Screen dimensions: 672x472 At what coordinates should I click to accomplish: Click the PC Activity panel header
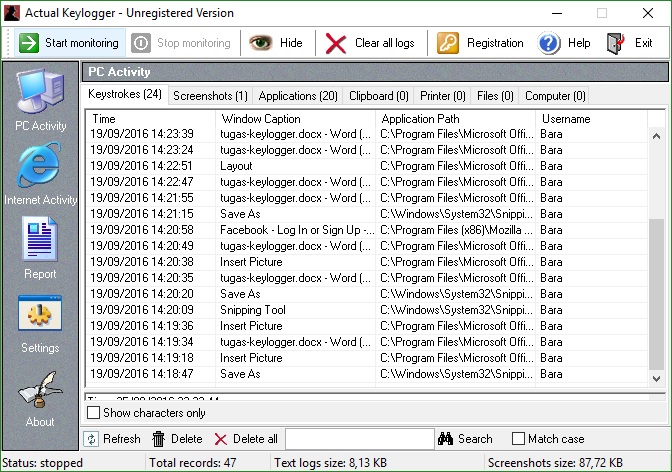coord(375,72)
